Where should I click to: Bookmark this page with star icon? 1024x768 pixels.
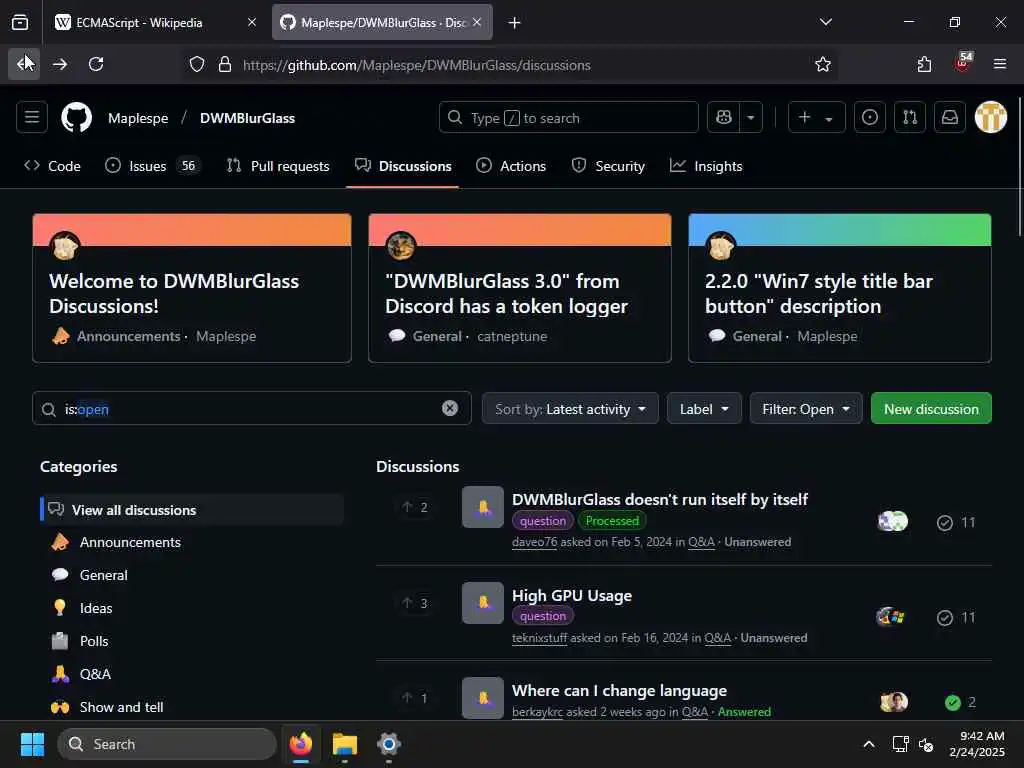(x=823, y=65)
